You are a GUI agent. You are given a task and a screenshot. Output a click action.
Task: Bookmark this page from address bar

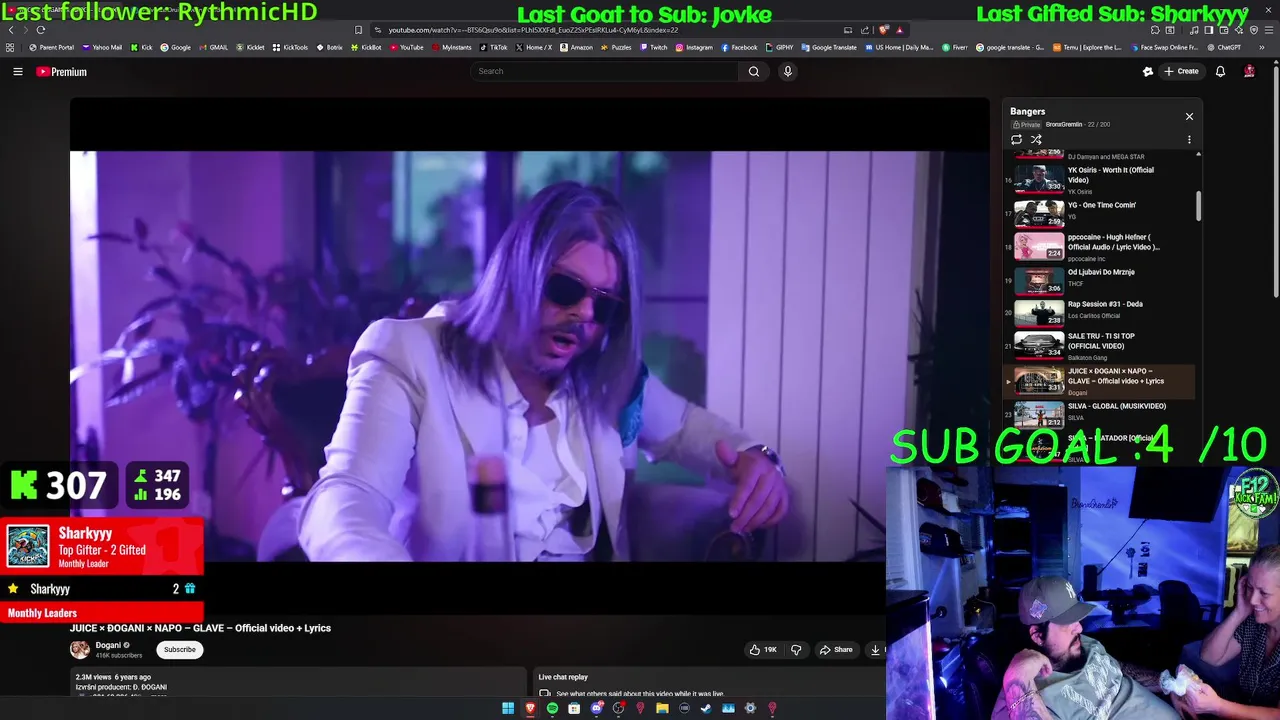pos(358,30)
